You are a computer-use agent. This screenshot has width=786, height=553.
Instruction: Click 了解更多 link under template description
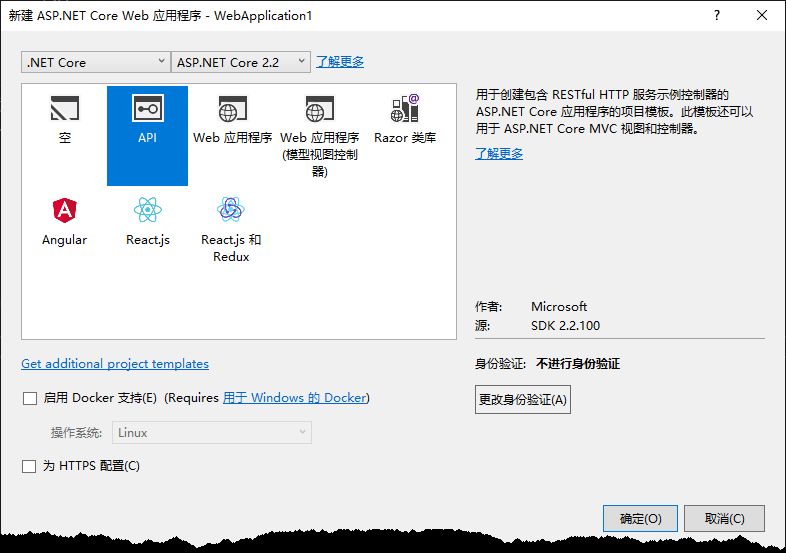point(499,153)
